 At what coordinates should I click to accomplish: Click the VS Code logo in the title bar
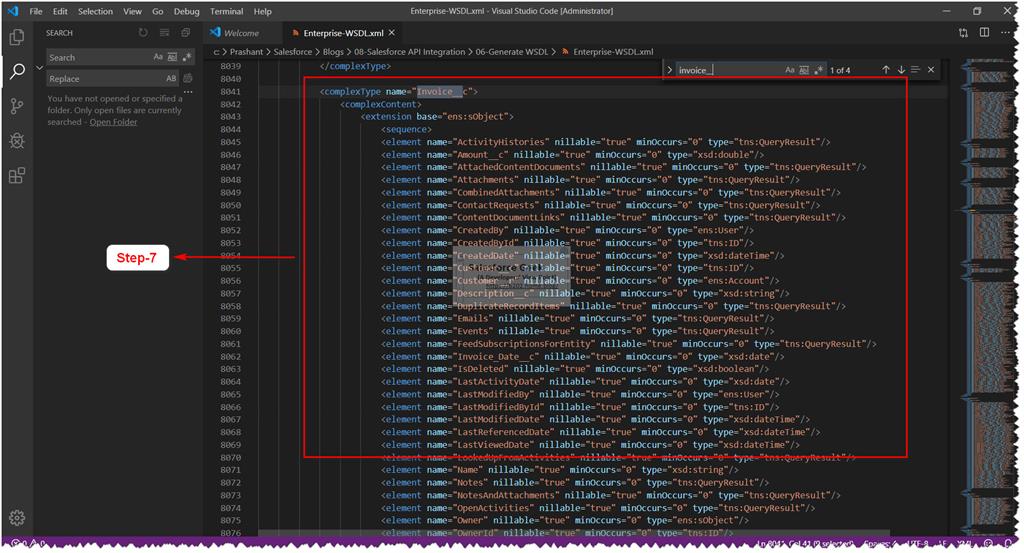[x=13, y=11]
